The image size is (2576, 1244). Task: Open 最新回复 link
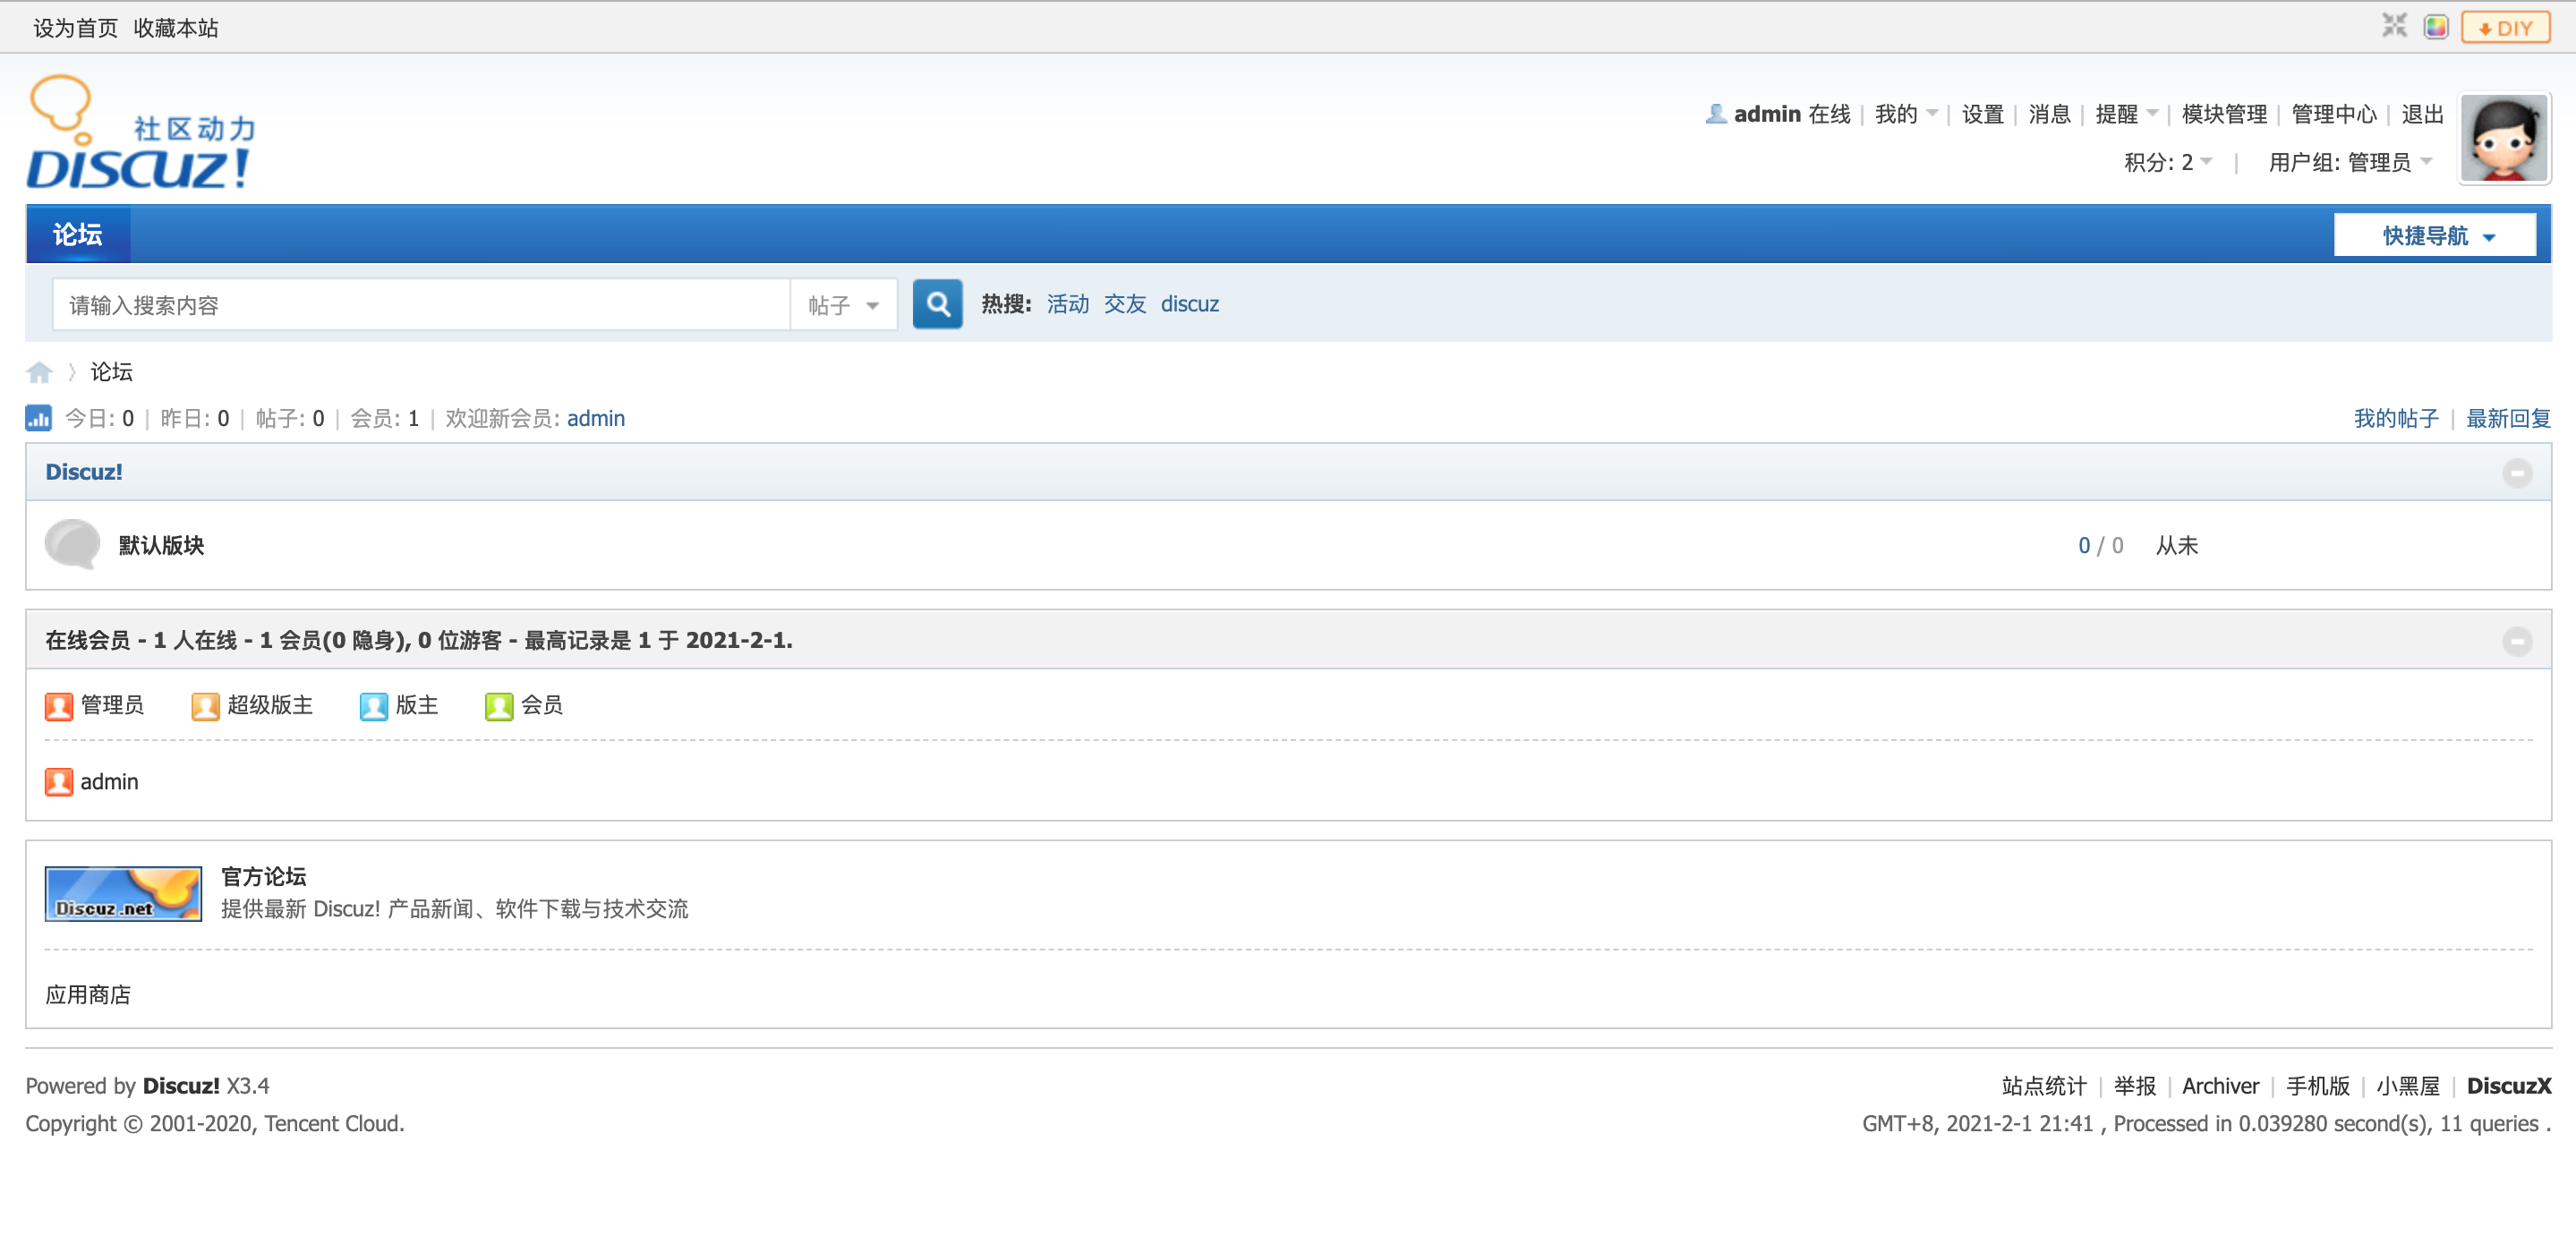point(2508,418)
